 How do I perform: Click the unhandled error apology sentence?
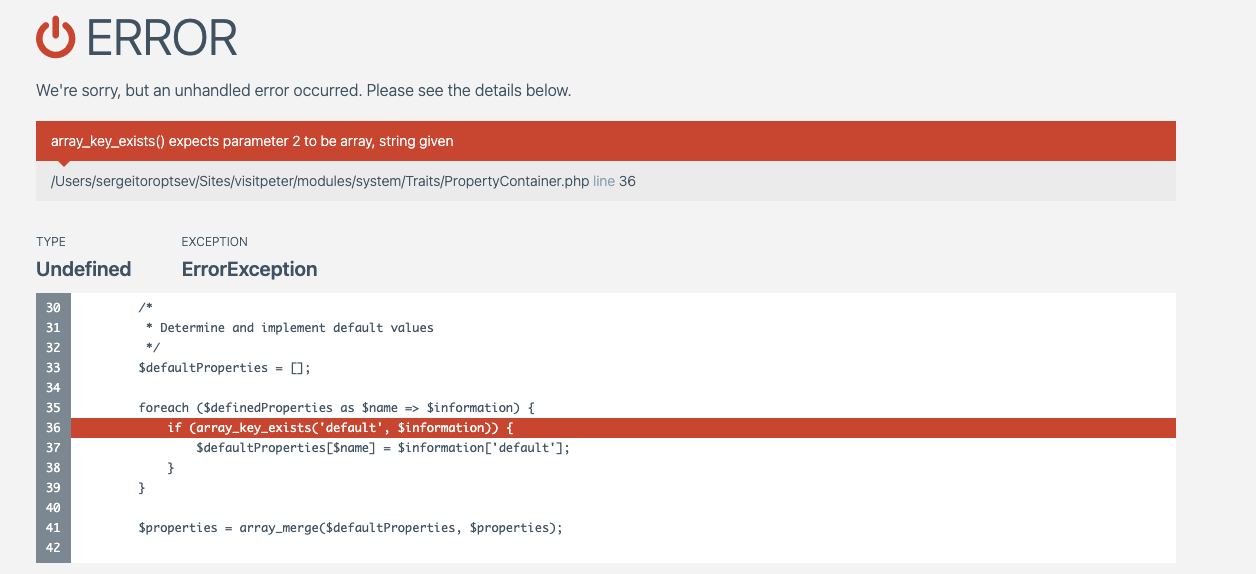tap(304, 90)
